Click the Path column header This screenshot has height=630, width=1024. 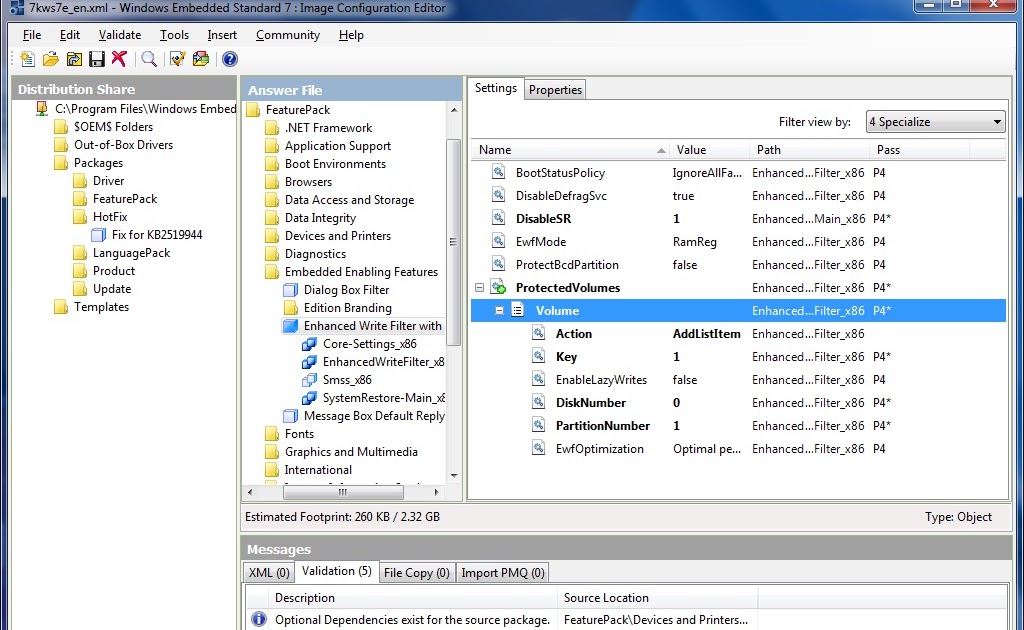[x=810, y=150]
